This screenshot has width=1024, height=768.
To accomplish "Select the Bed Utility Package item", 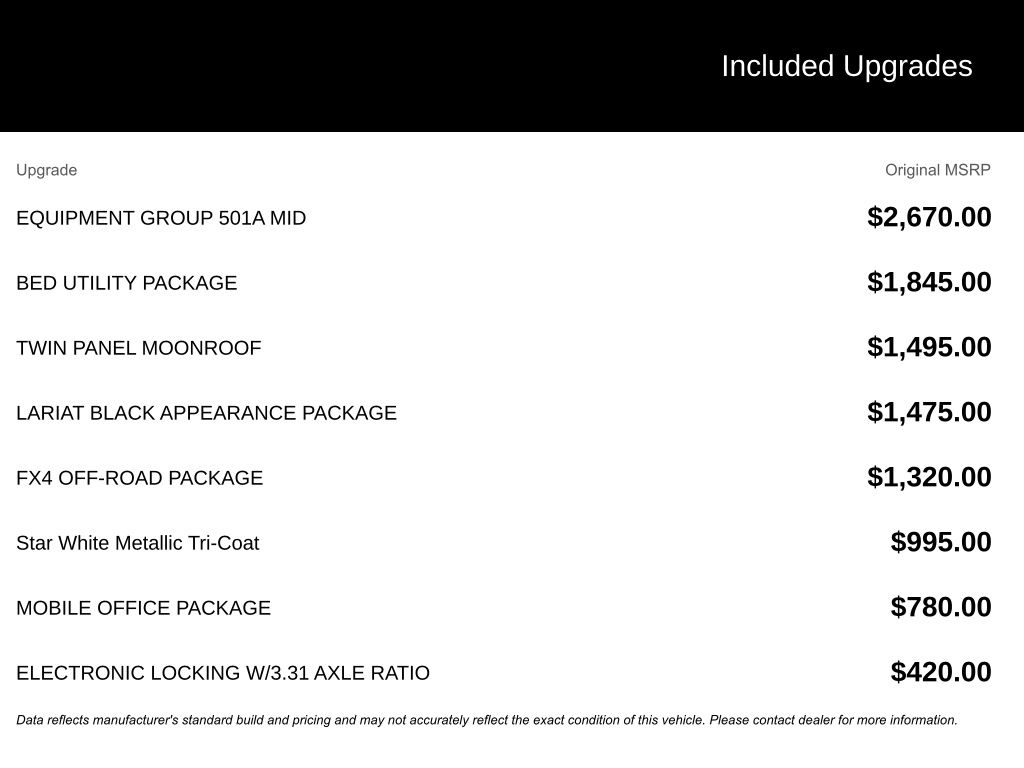I will pos(127,283).
